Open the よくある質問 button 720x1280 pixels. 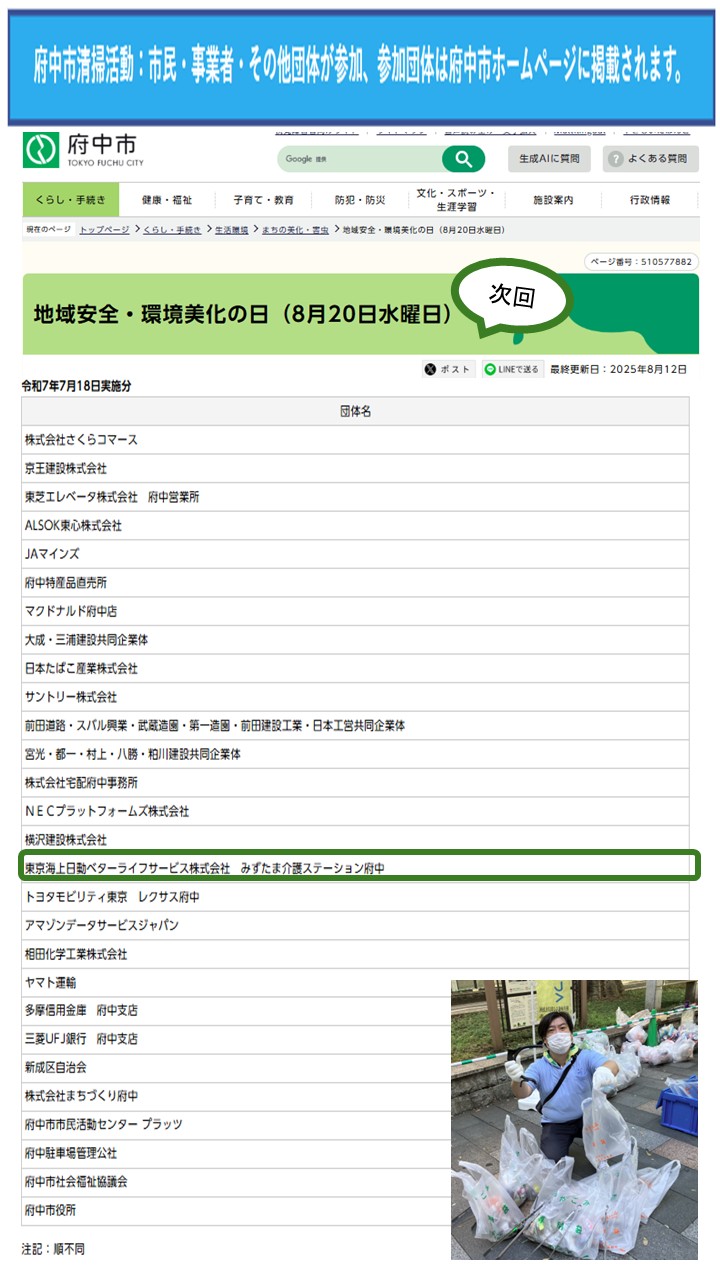coord(651,159)
